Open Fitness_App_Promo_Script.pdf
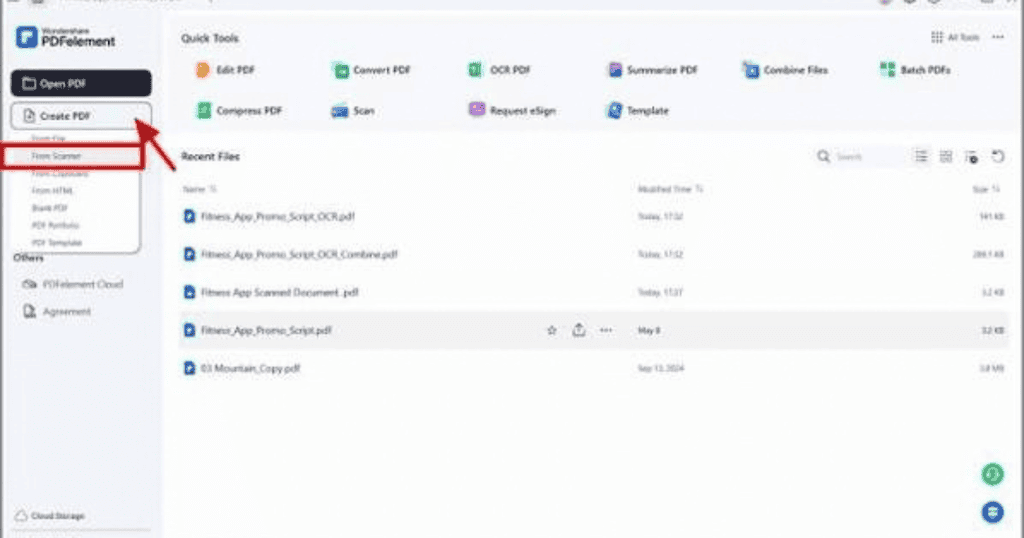 [x=266, y=330]
